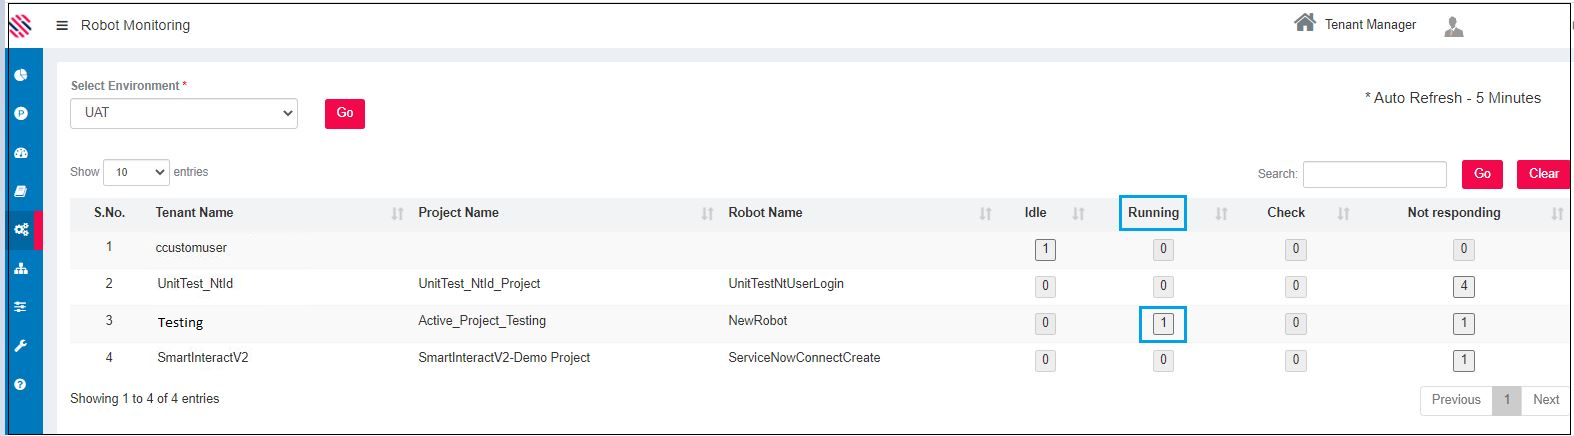Open the hamburger menu beside Robot Monitoring
This screenshot has width=1574, height=436.
click(x=62, y=25)
